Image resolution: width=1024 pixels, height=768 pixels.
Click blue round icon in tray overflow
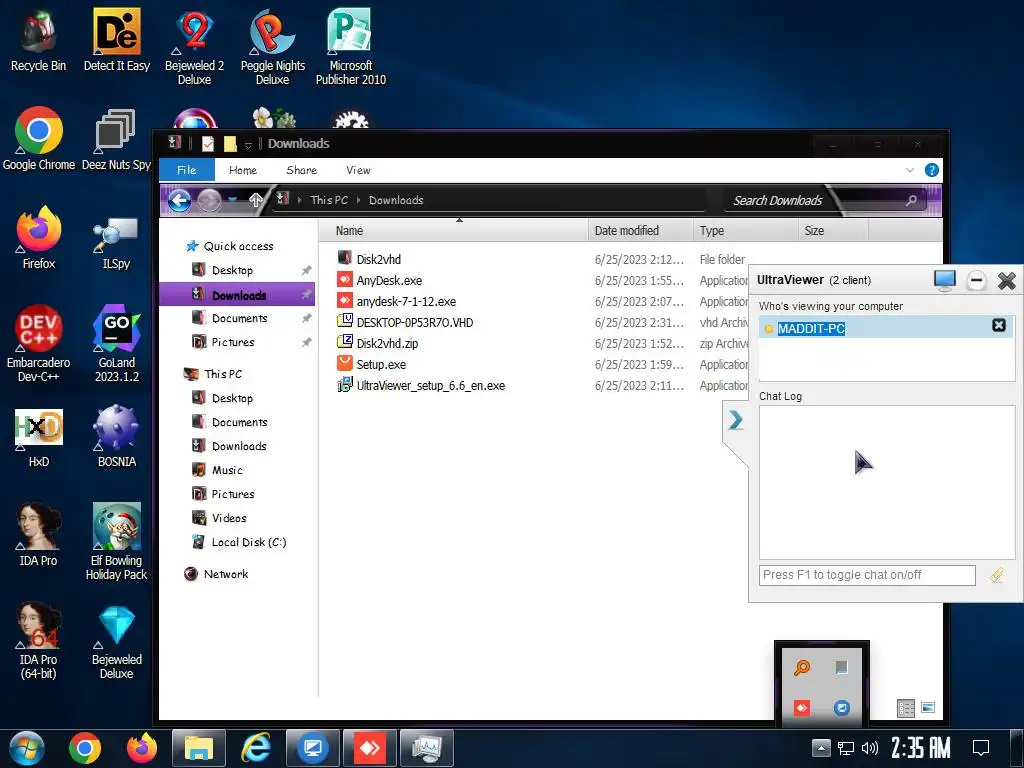tap(842, 708)
